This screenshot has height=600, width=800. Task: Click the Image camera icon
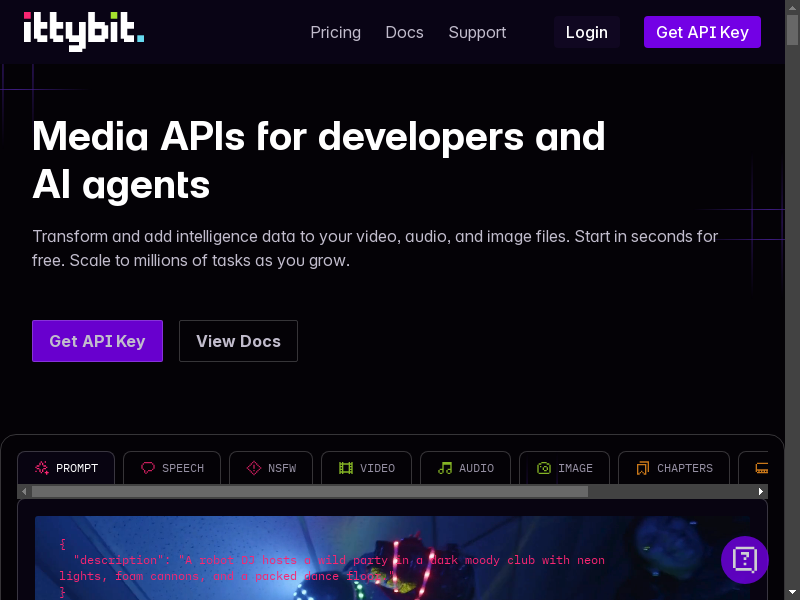[x=544, y=468]
